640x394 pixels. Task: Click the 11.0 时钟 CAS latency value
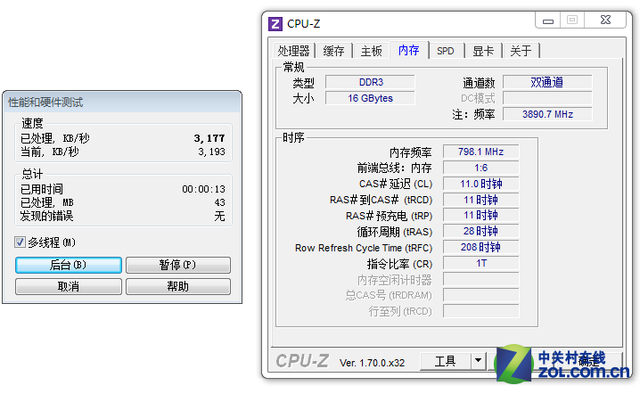click(x=481, y=184)
